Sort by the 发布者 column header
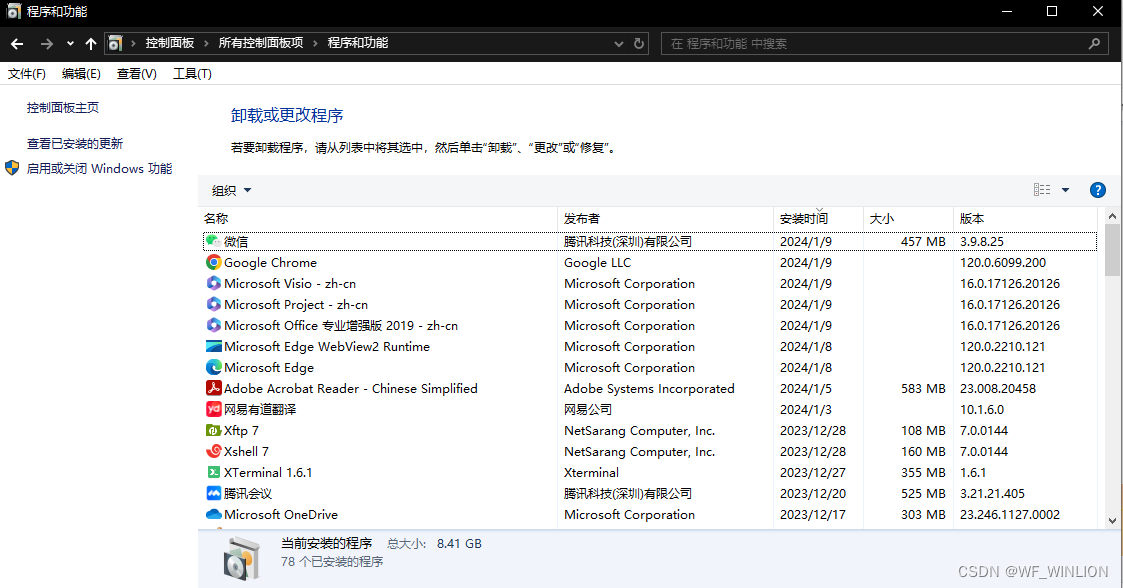 (x=665, y=218)
